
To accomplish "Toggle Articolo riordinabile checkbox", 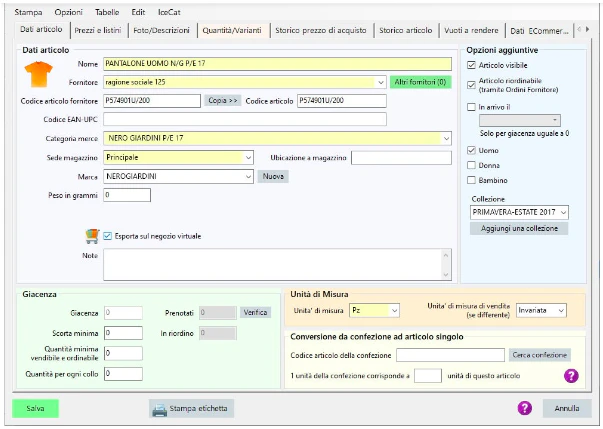I will (471, 85).
